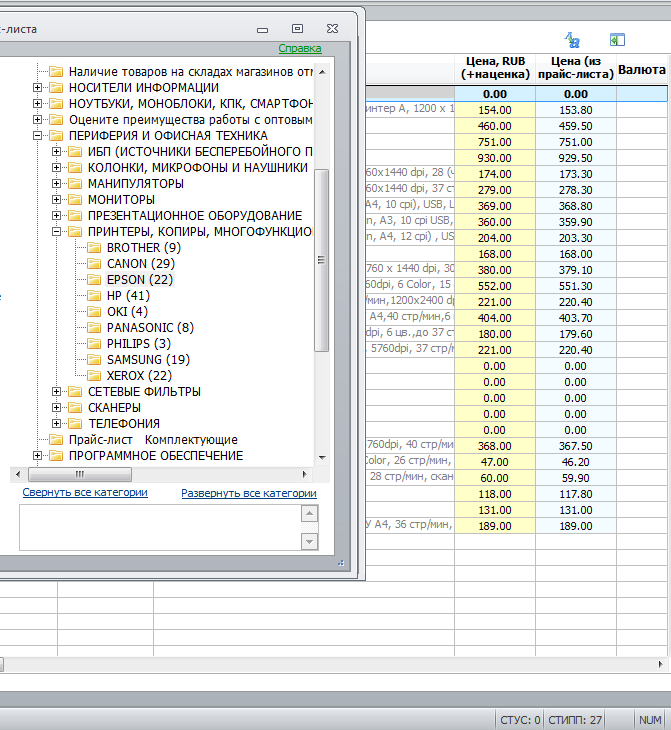Click the СТИПП: 27 status bar entry
The image size is (671, 730).
pyautogui.click(x=575, y=720)
